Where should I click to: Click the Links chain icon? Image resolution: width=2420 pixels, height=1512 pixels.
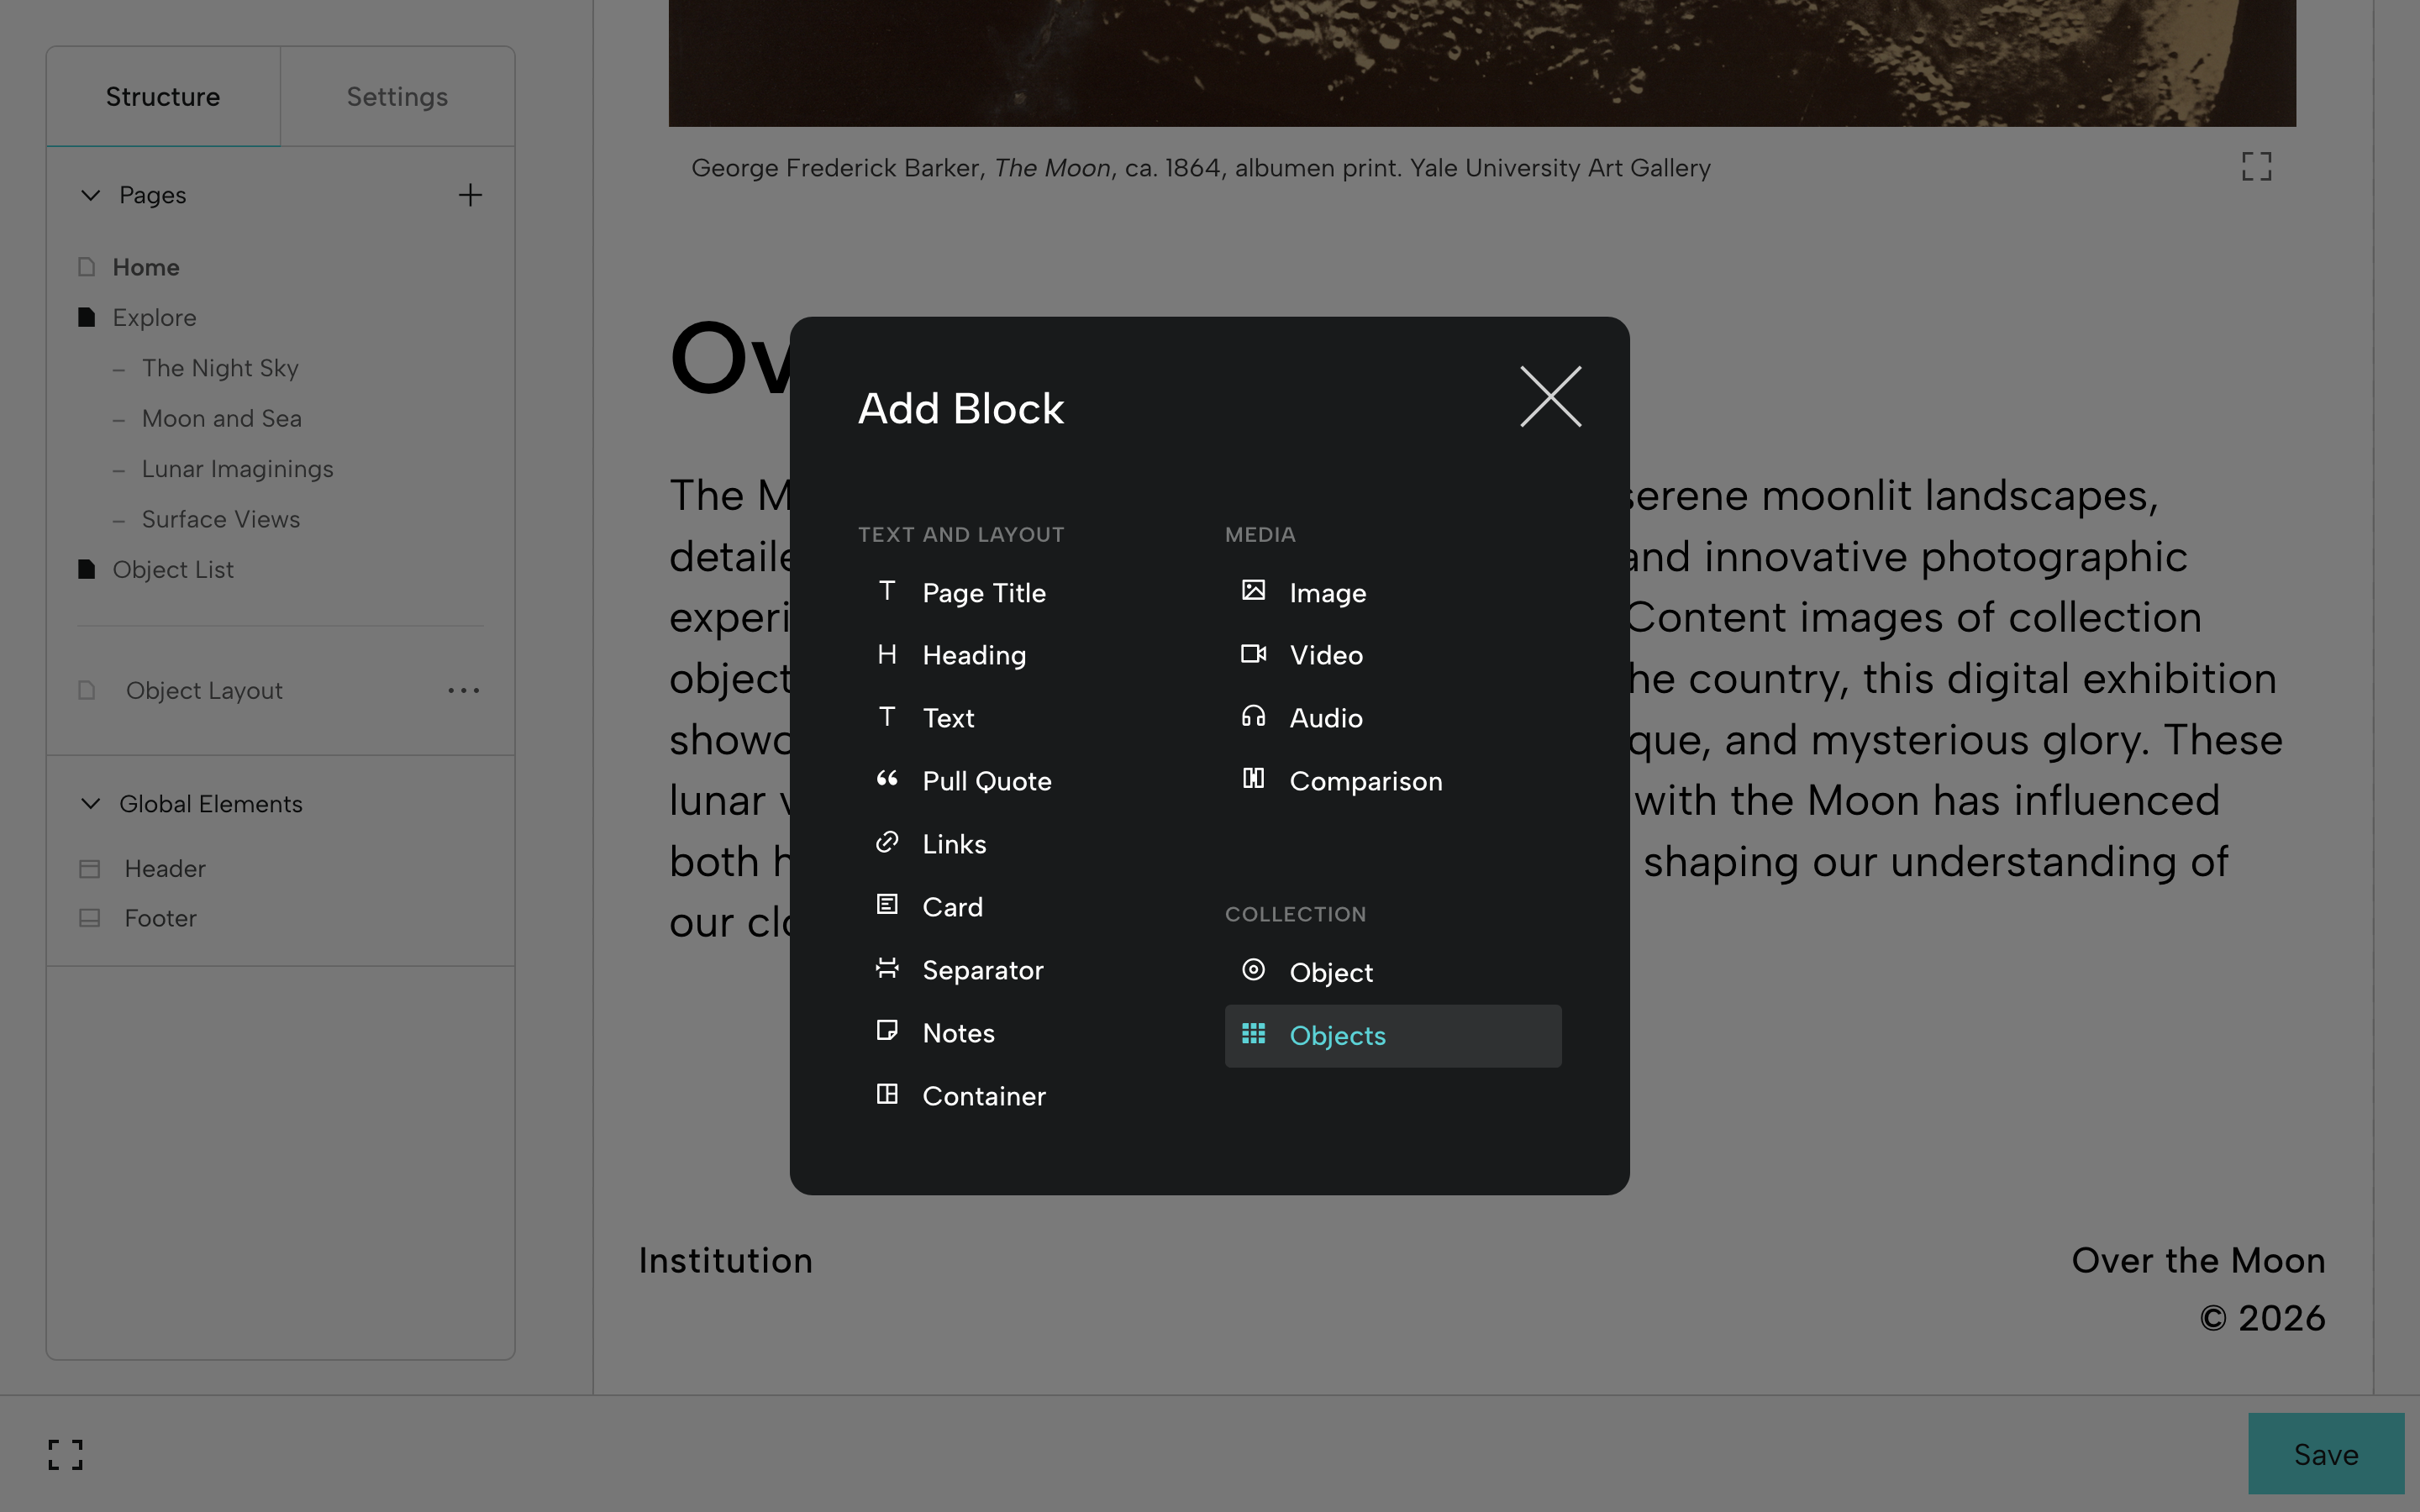[887, 842]
